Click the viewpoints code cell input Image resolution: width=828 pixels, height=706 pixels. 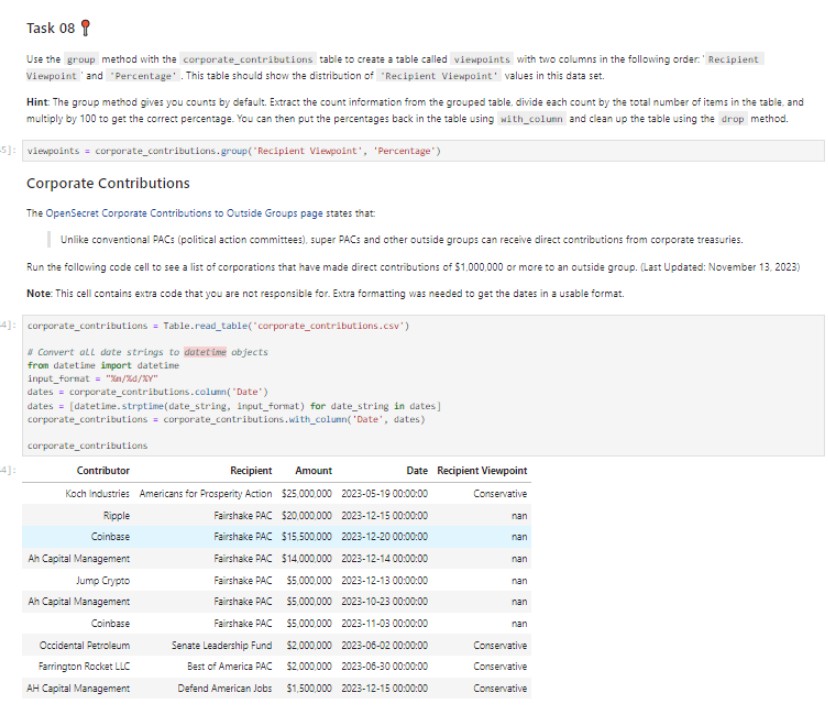click(x=423, y=151)
